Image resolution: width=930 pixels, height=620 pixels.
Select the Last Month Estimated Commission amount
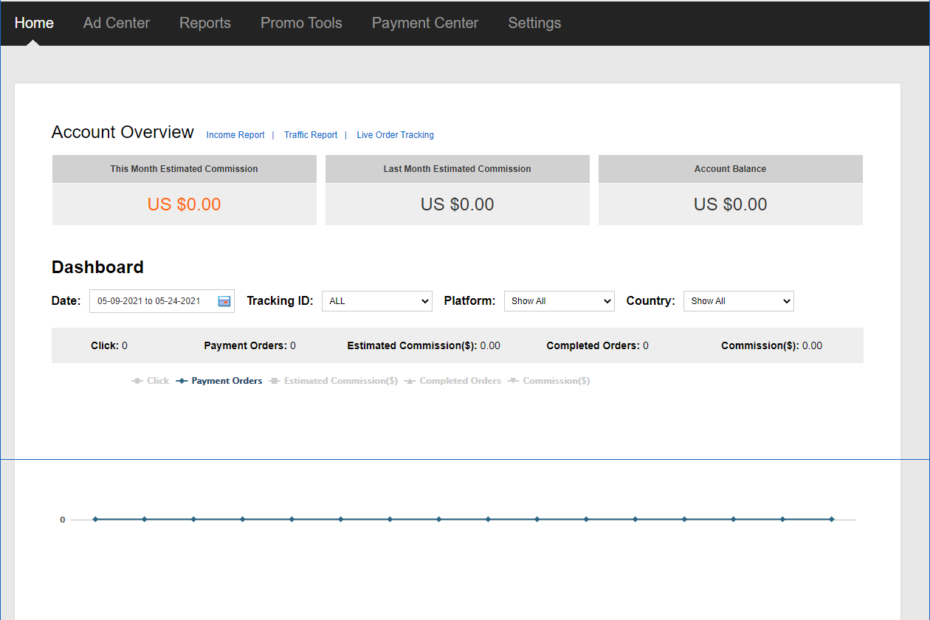[x=457, y=204]
